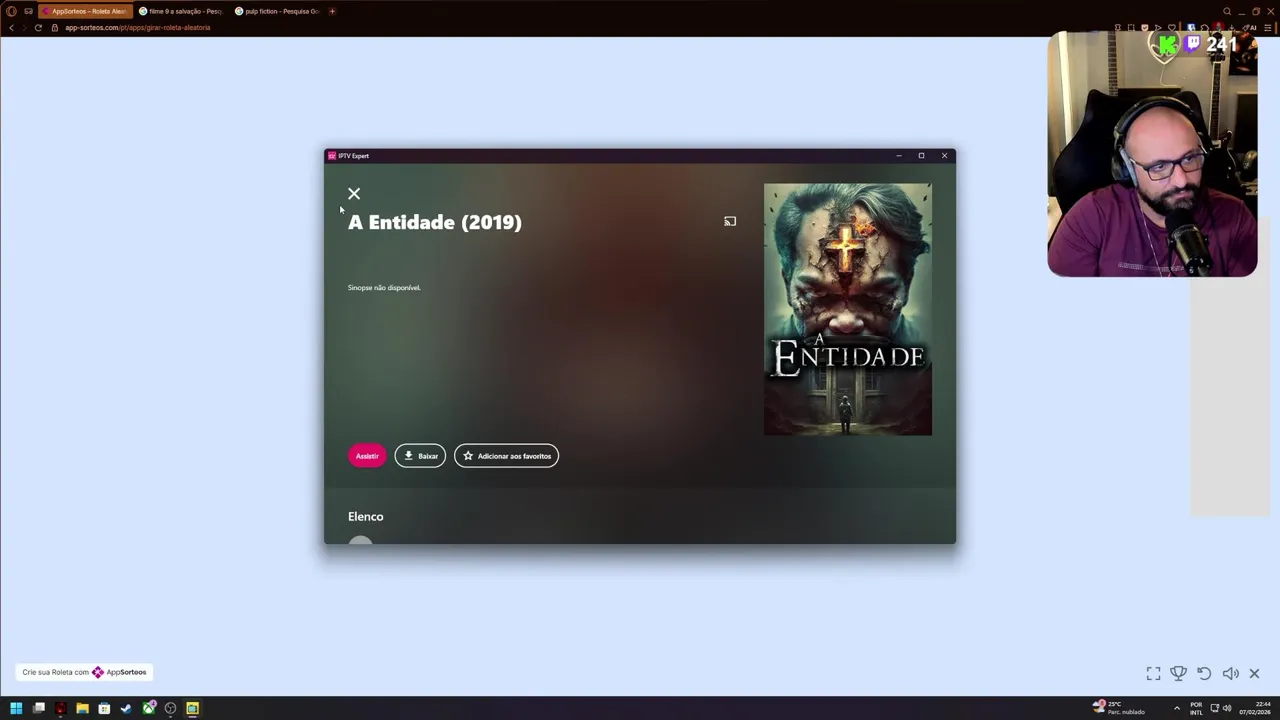Image resolution: width=1280 pixels, height=720 pixels.
Task: Close the roulette bottom controls bar
Action: tap(1254, 674)
